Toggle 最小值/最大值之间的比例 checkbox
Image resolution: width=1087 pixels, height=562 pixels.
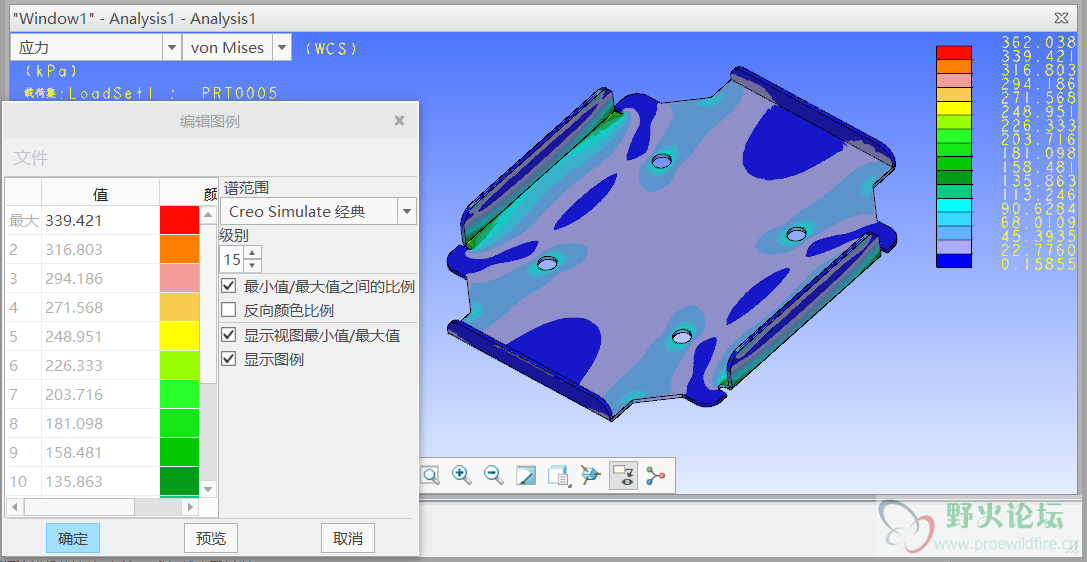pyautogui.click(x=229, y=286)
